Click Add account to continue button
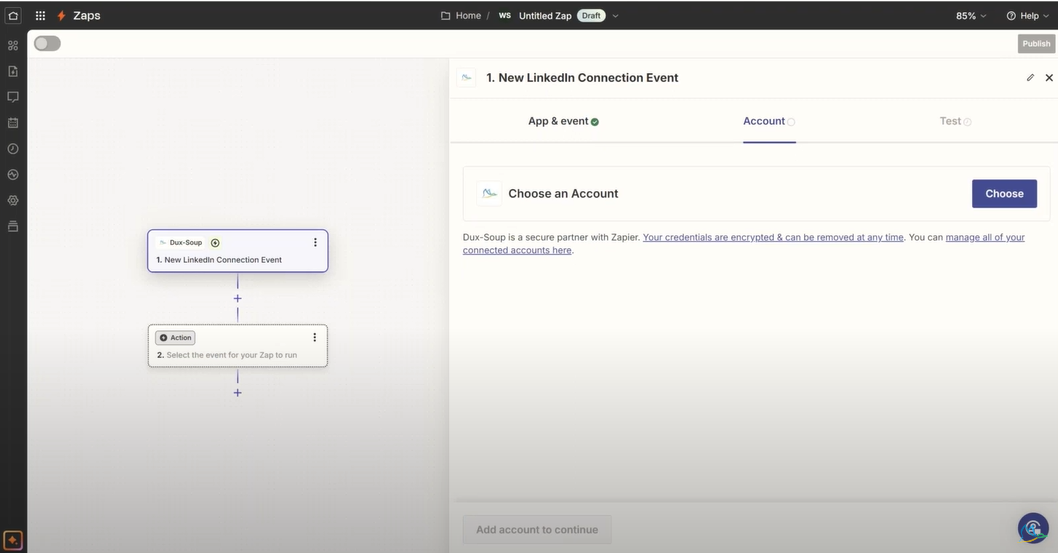The image size is (1058, 553). point(537,529)
